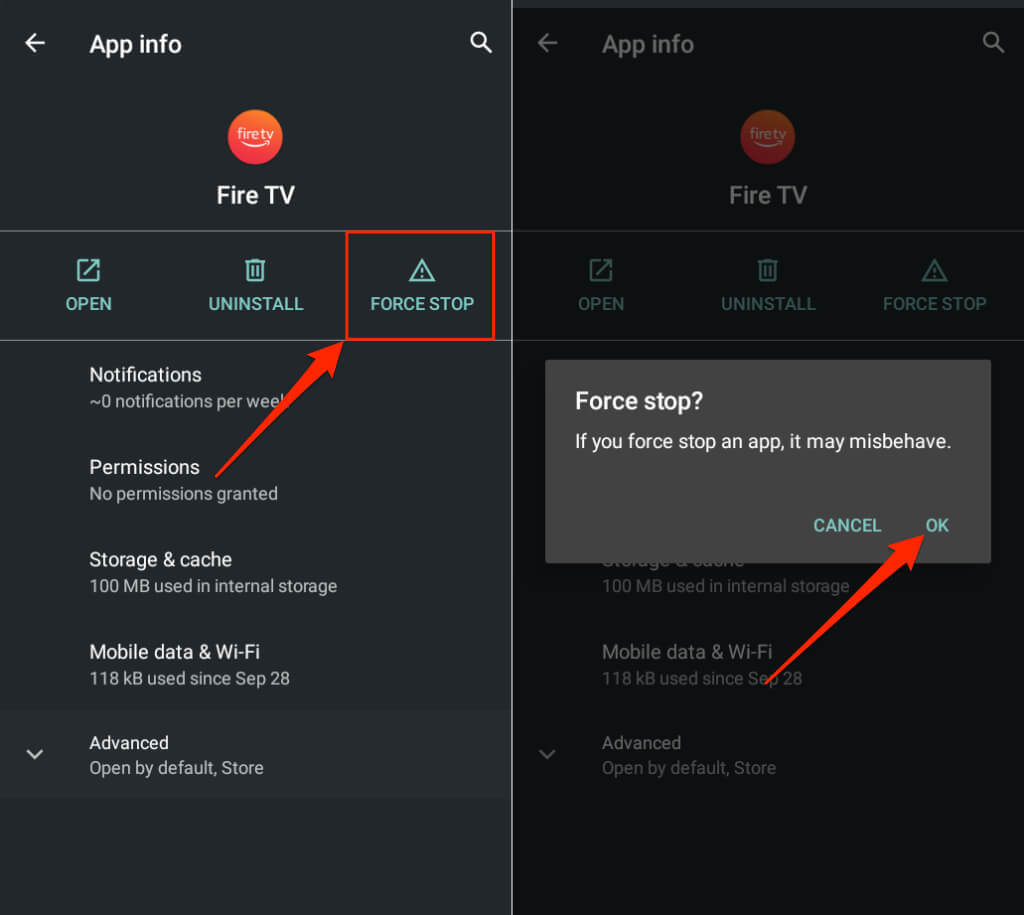
Task: Select the undimmed Storage & cache entry
Action: click(213, 572)
